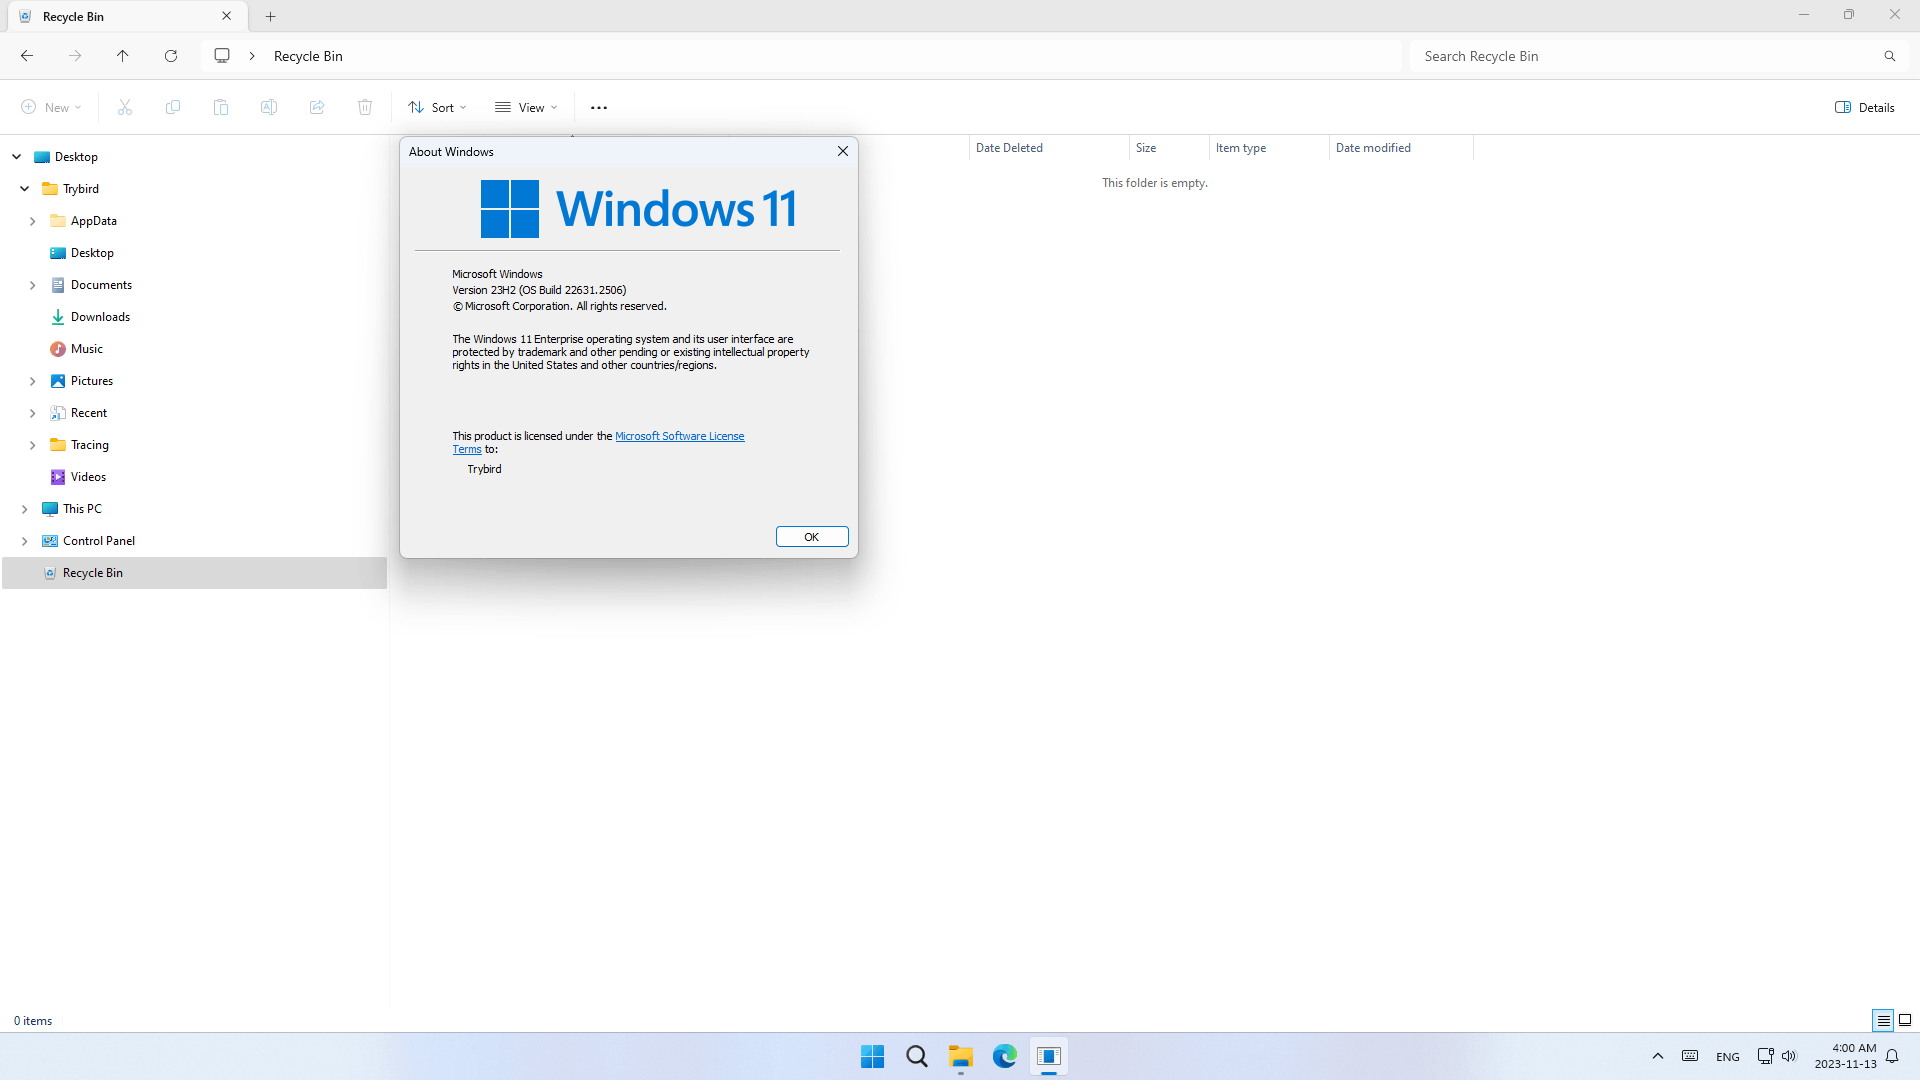Click the Share icon in the toolbar
This screenshot has height=1080, width=1920.
click(316, 107)
